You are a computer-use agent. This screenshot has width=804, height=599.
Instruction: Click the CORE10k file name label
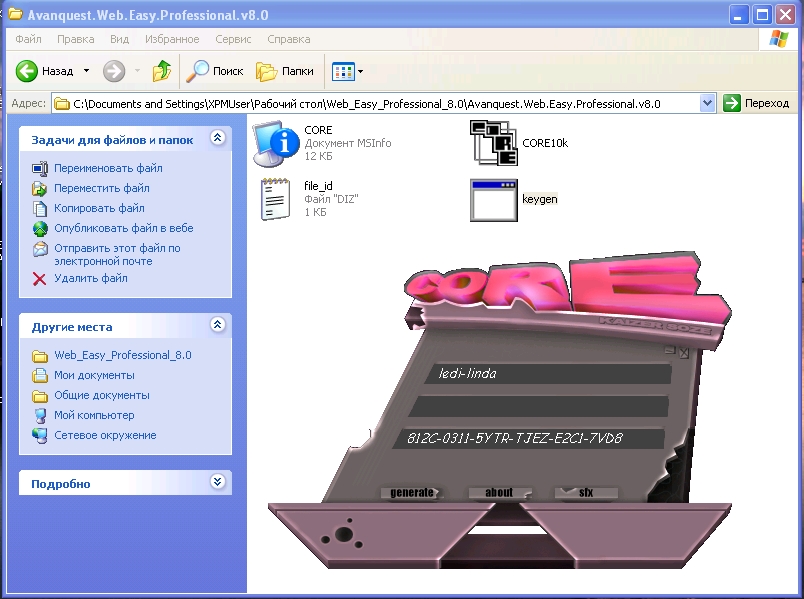point(545,143)
